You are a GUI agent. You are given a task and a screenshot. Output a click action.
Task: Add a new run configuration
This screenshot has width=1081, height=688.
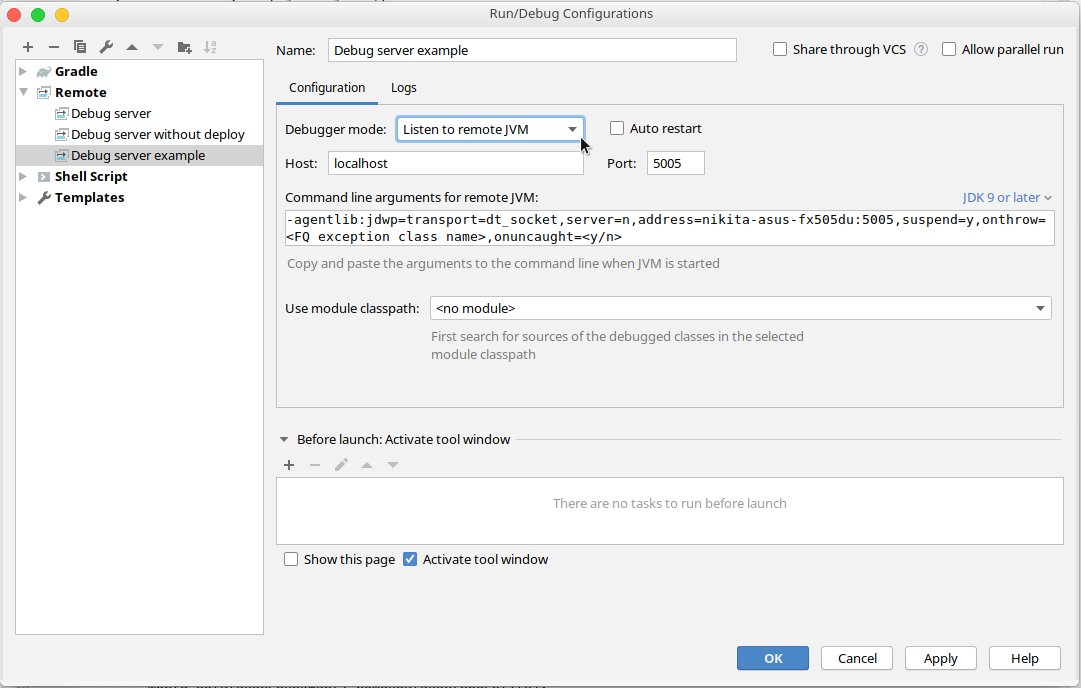point(27,46)
